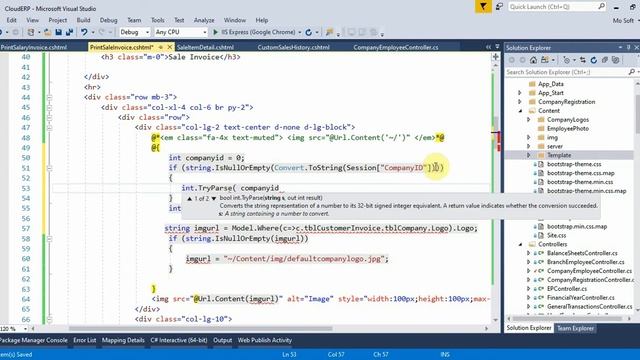Select bootstrap-theme.css in Solution Explorer
640x360 pixels.
coord(574,164)
